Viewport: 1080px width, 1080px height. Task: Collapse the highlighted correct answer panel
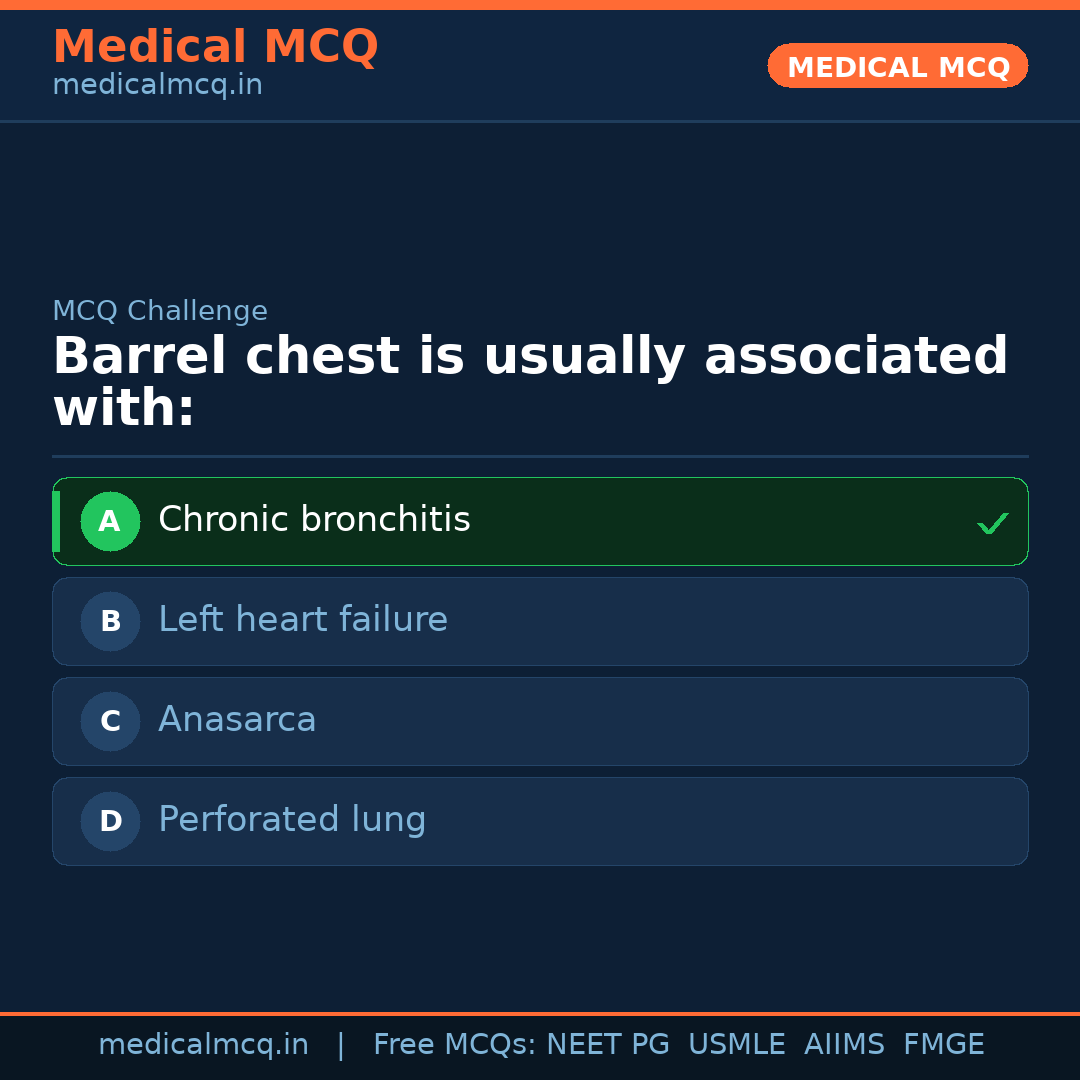pos(540,521)
